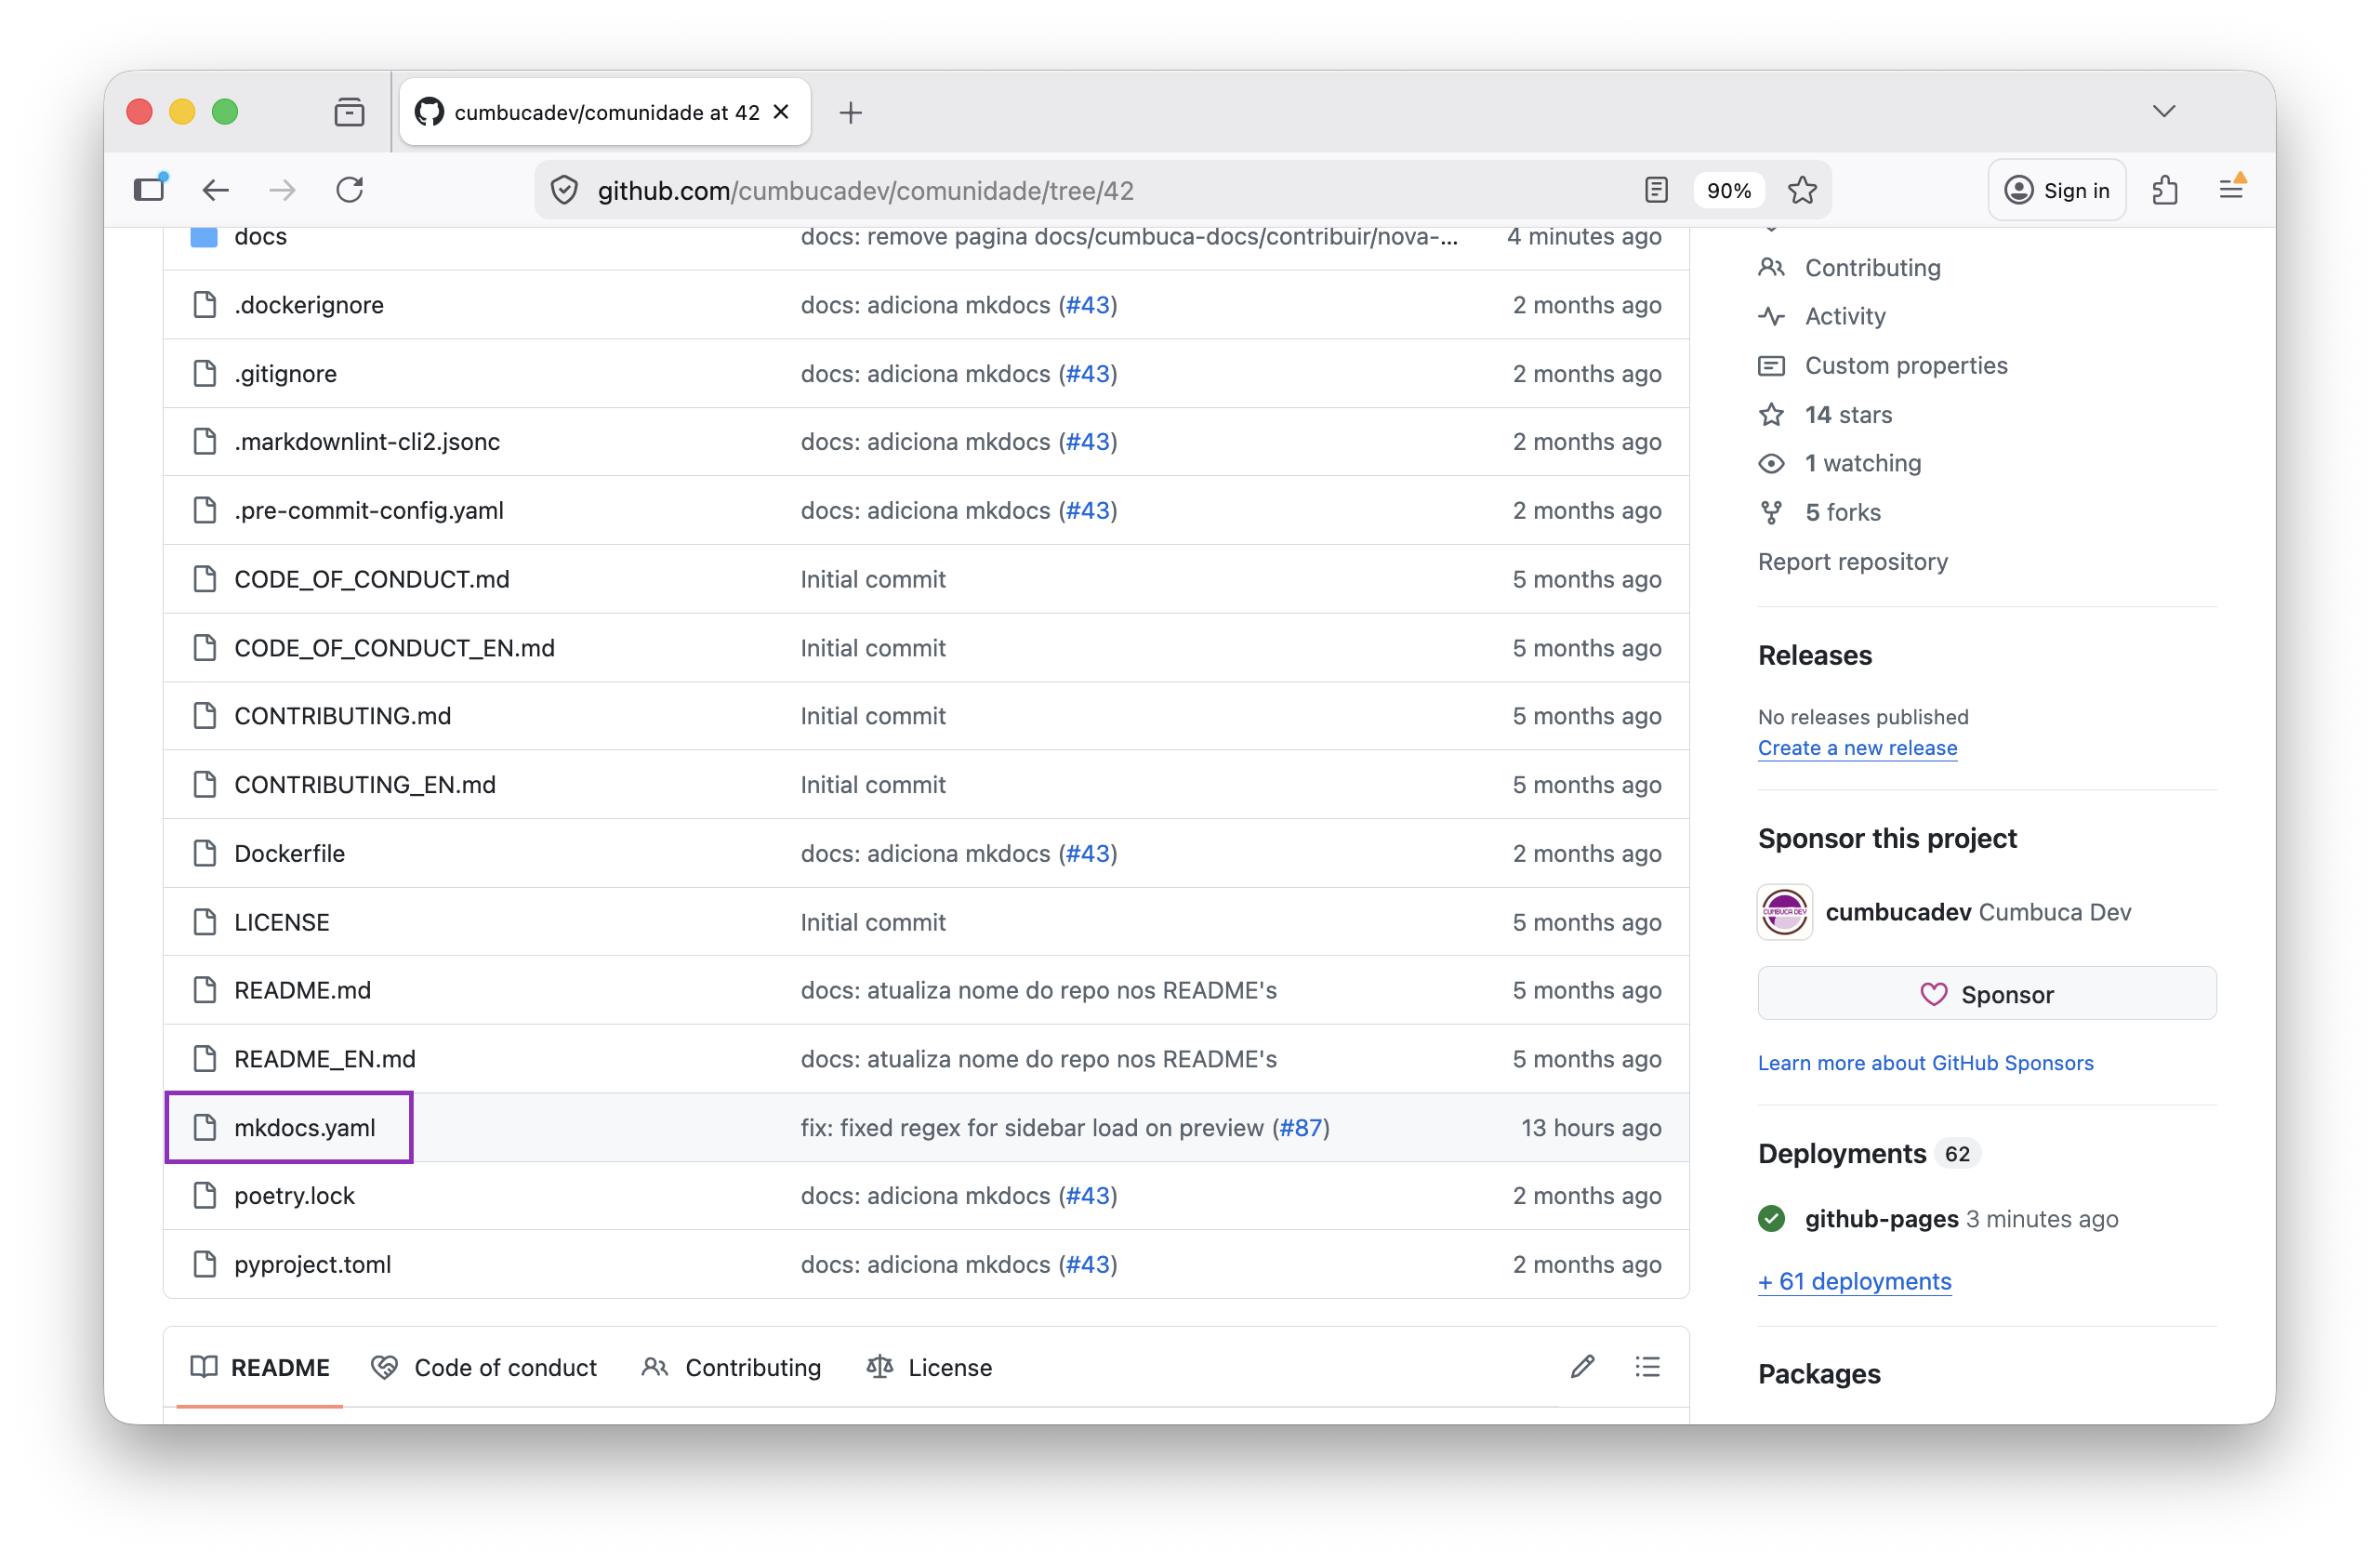The height and width of the screenshot is (1562, 2380).
Task: Open .markdownlint-cli2.jsonc file
Action: click(367, 442)
